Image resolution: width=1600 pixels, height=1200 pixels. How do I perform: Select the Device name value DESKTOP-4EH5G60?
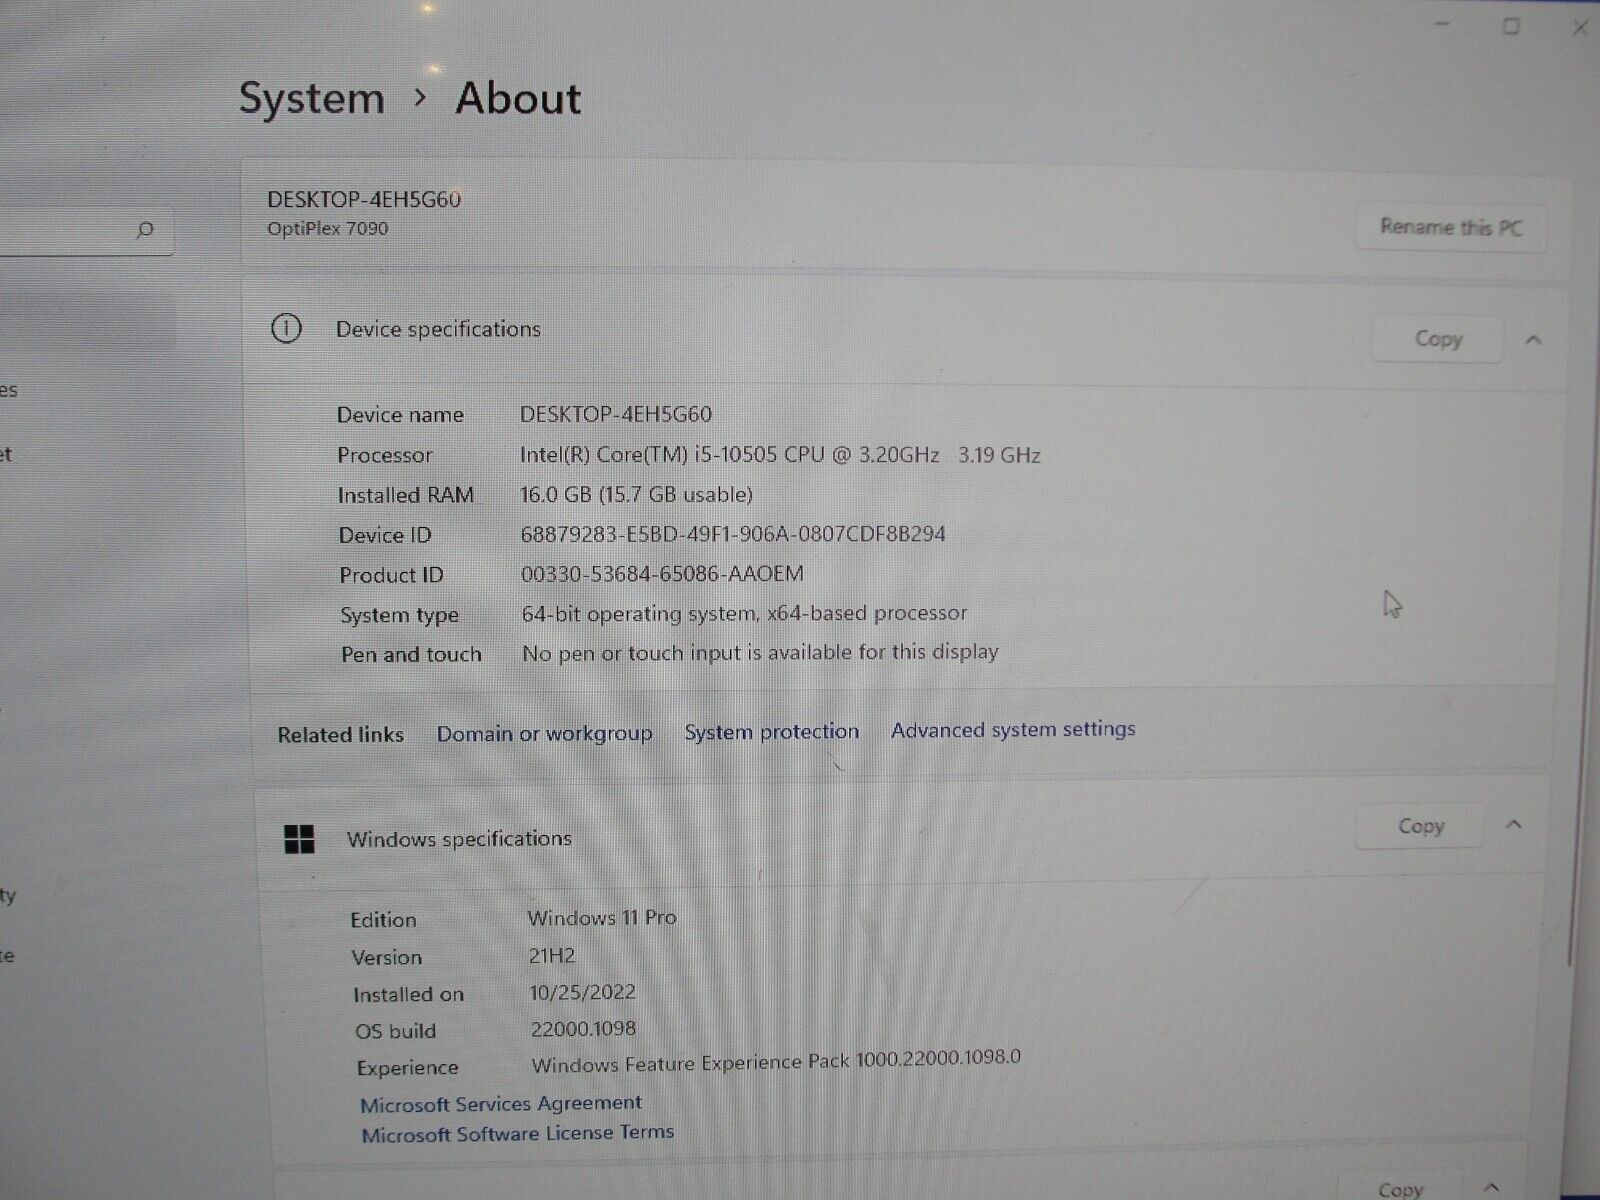coord(616,414)
